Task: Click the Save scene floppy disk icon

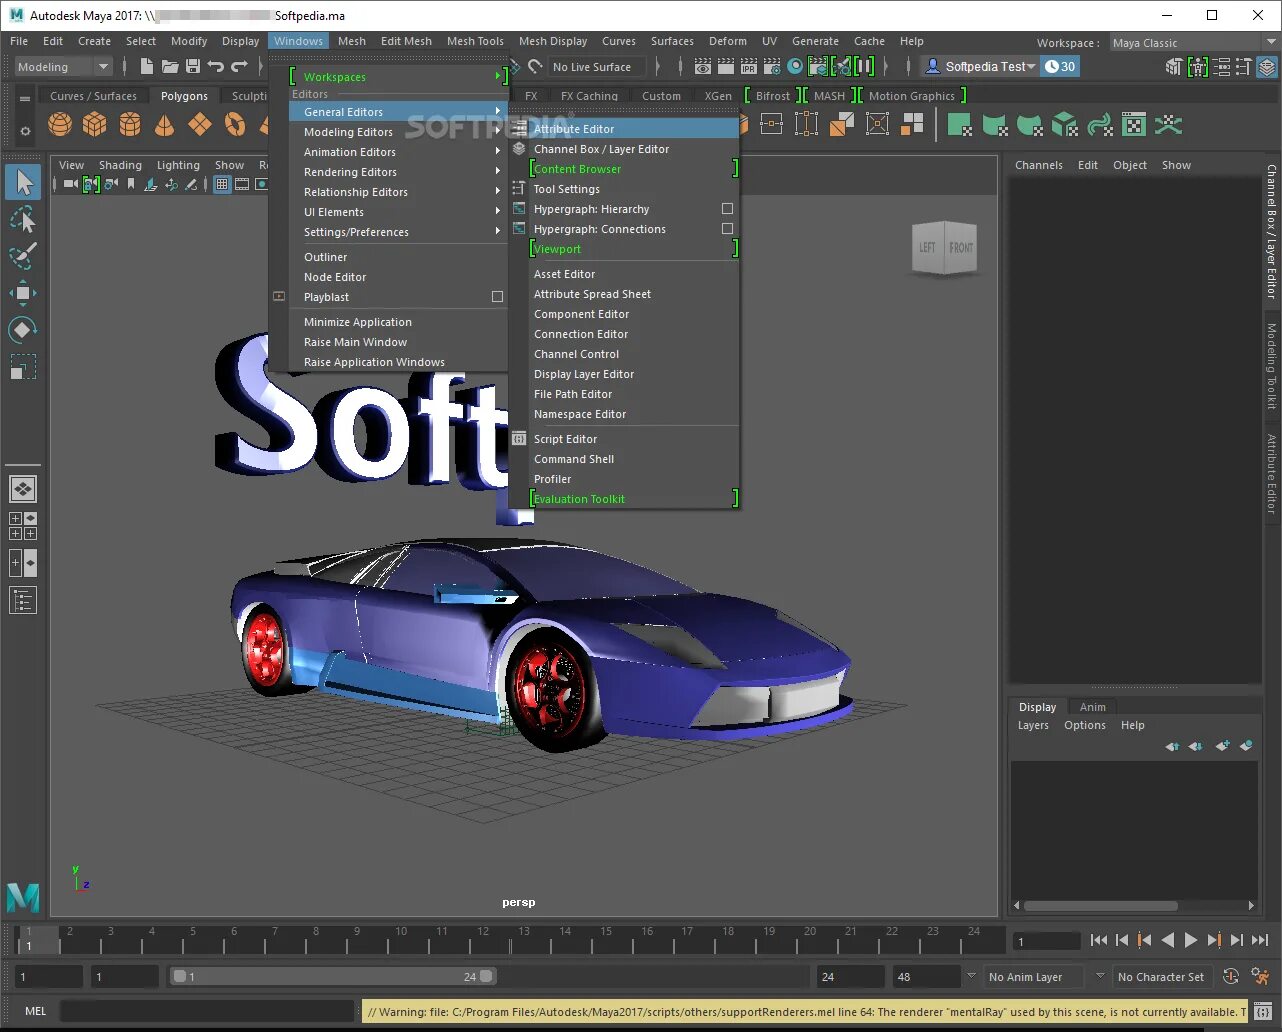Action: click(193, 67)
